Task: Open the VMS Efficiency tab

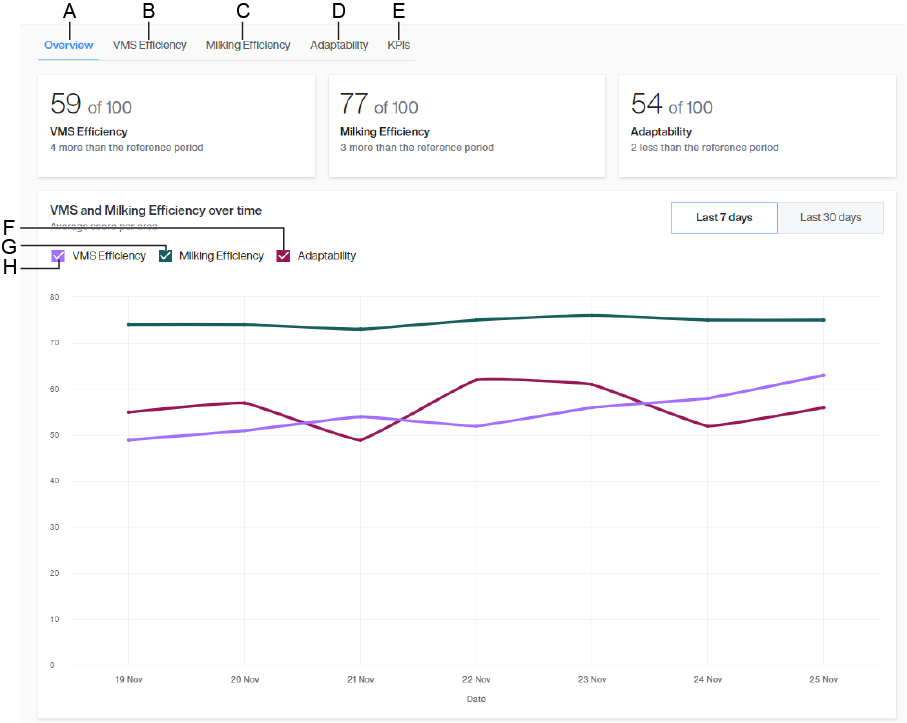Action: tap(150, 45)
